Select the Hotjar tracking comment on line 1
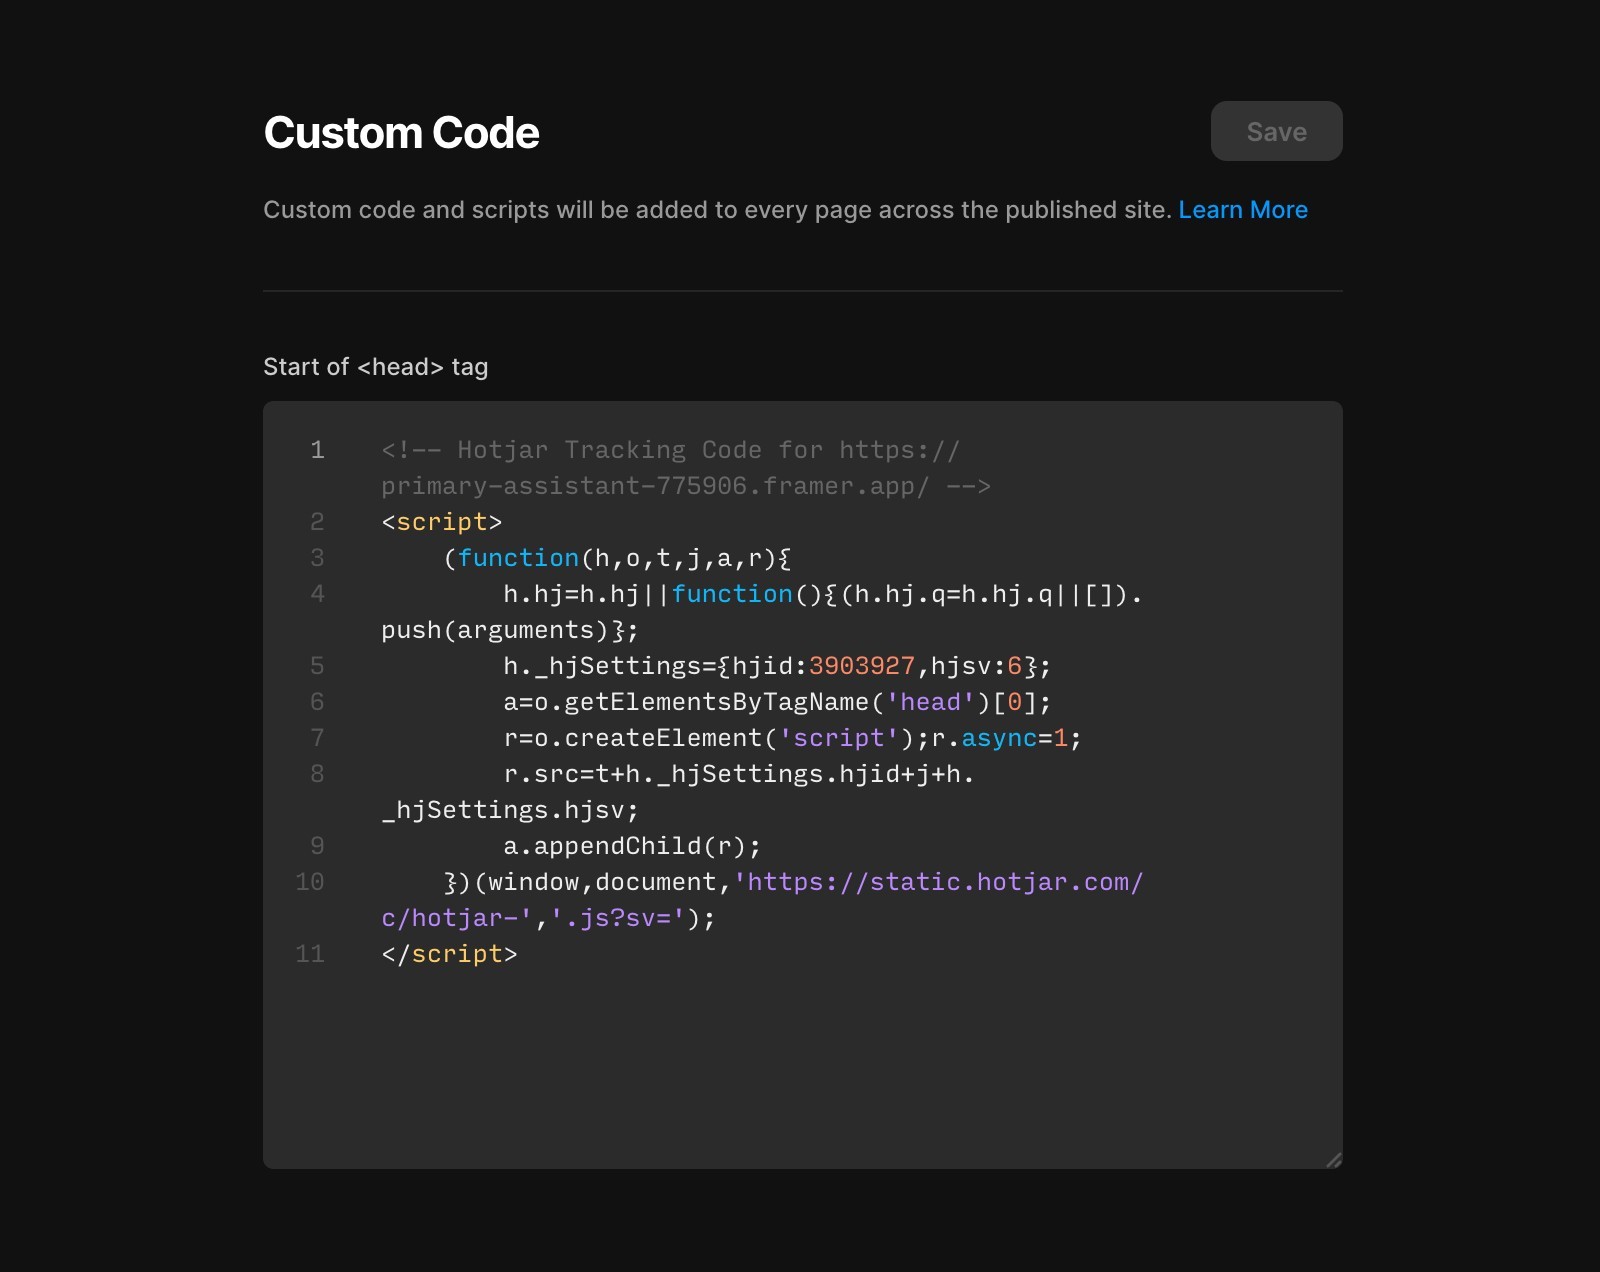Image resolution: width=1600 pixels, height=1272 pixels. point(670,450)
